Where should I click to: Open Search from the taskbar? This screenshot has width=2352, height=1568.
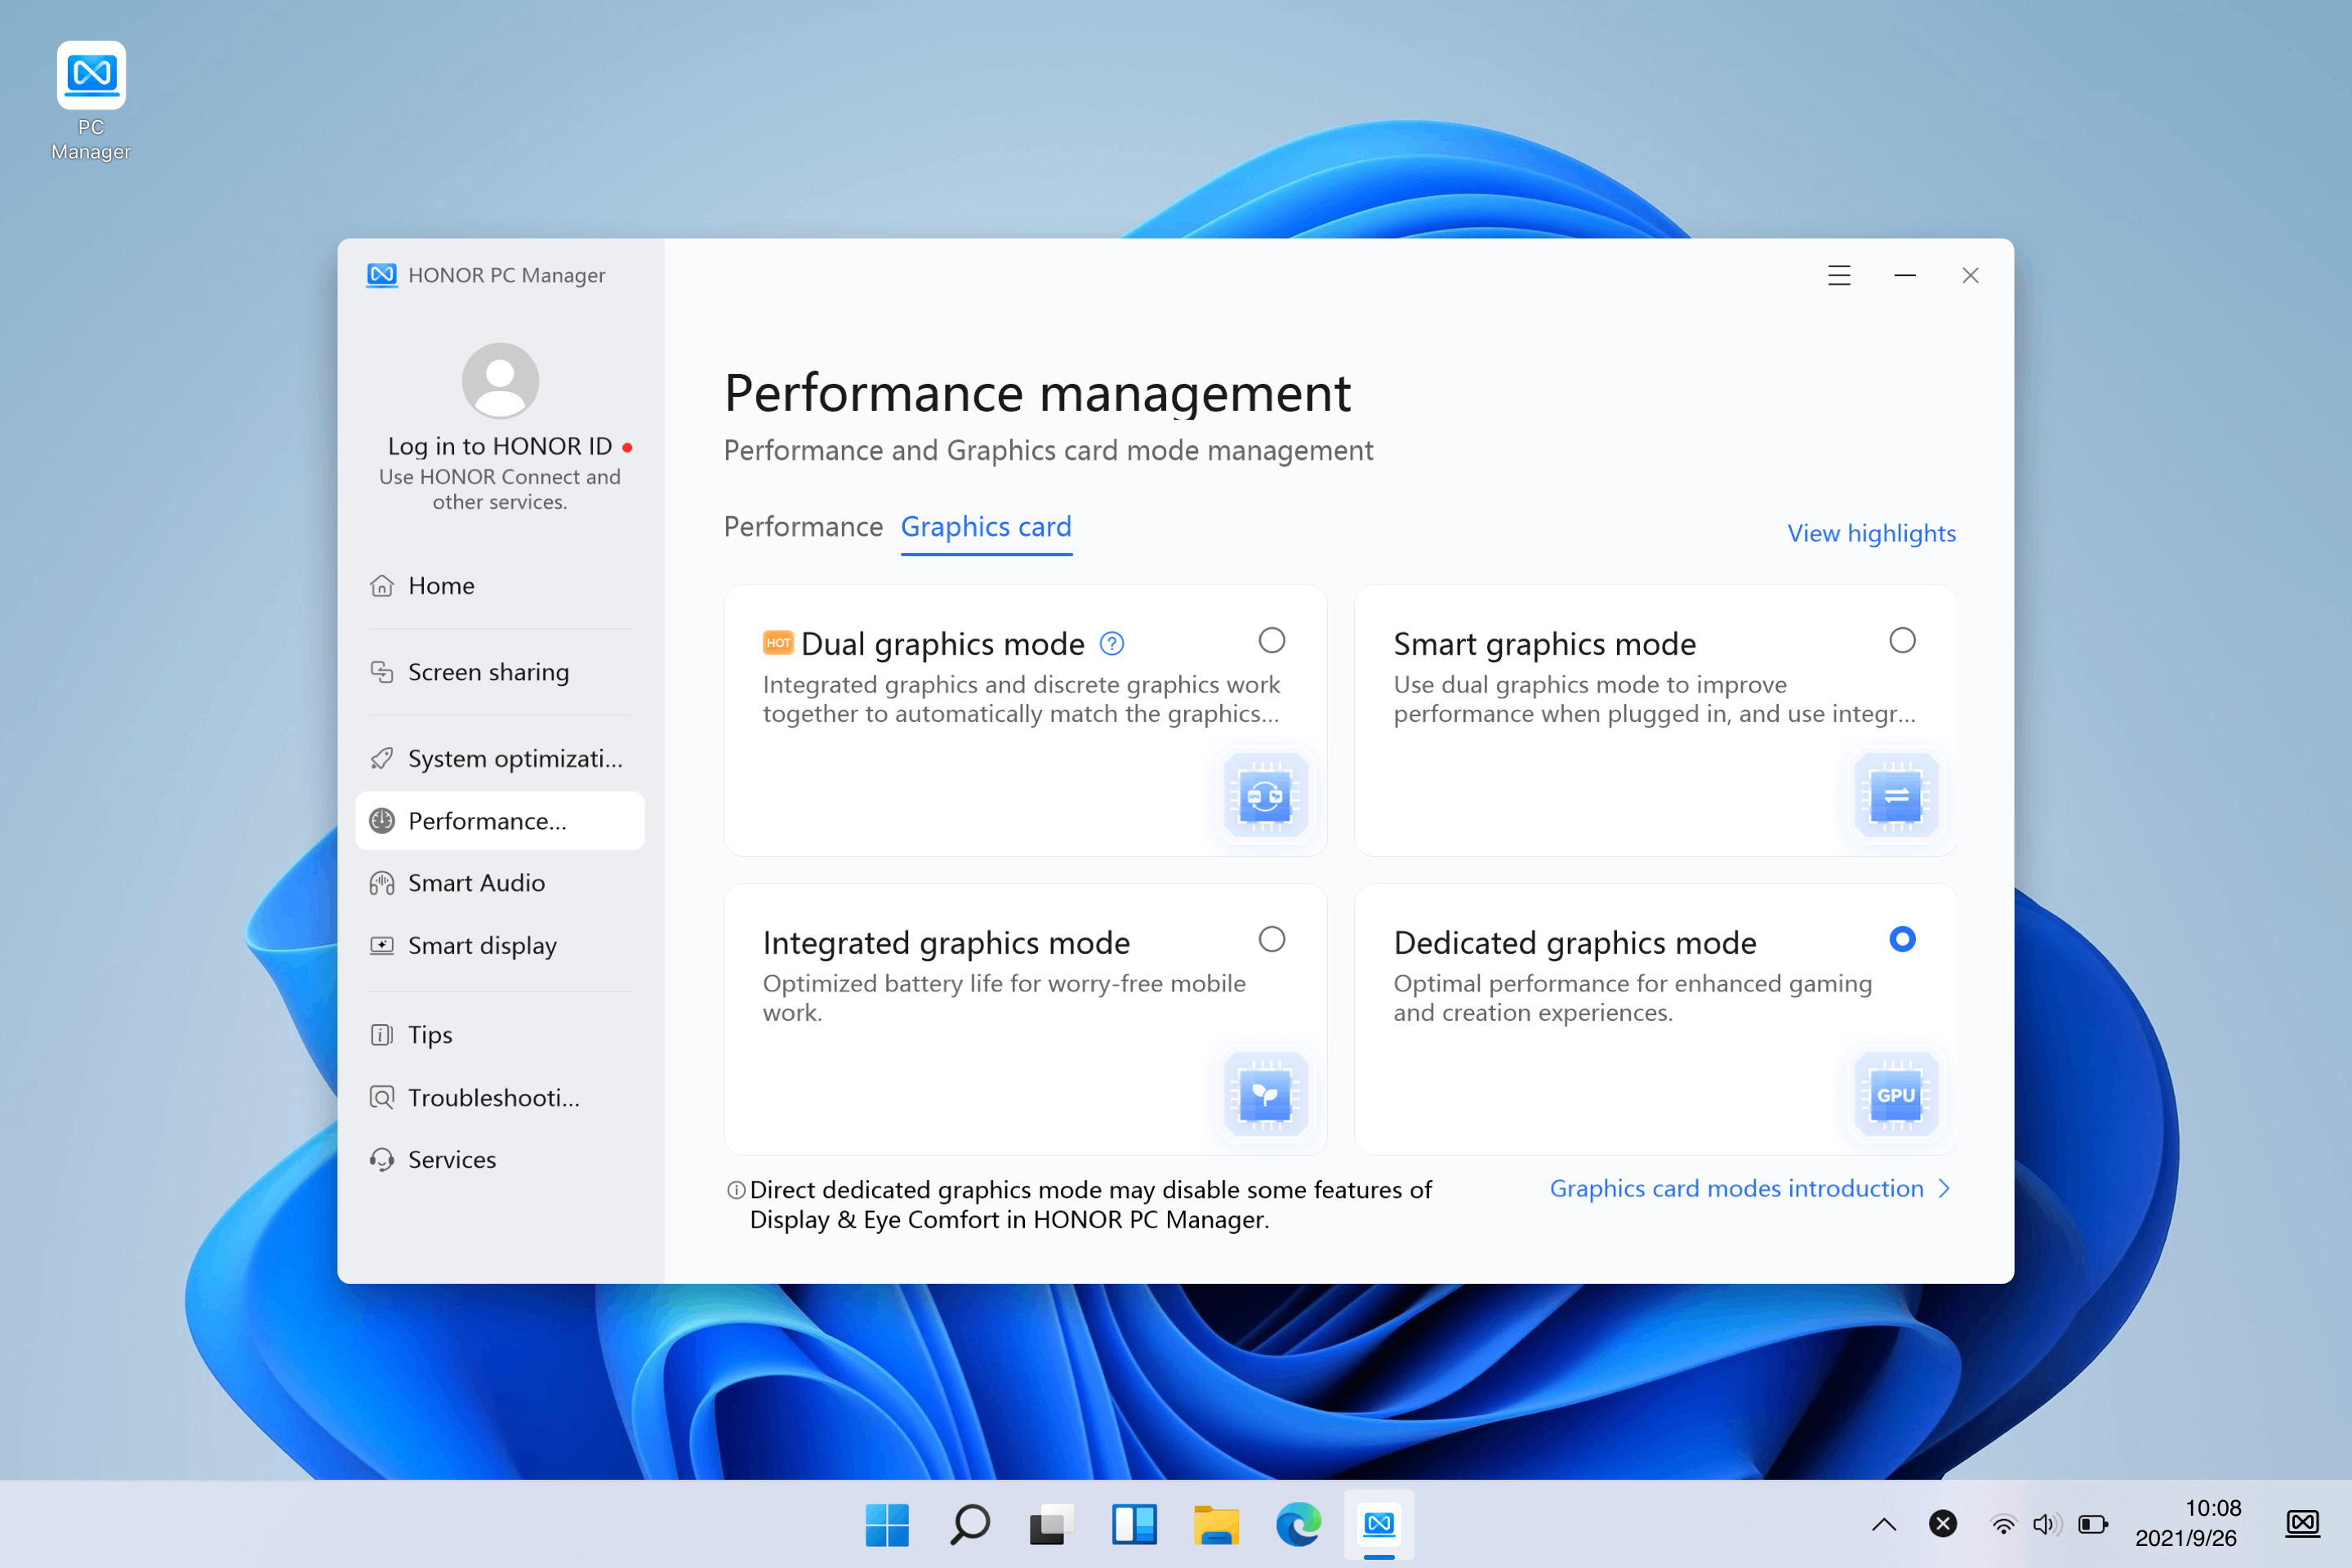pos(969,1524)
